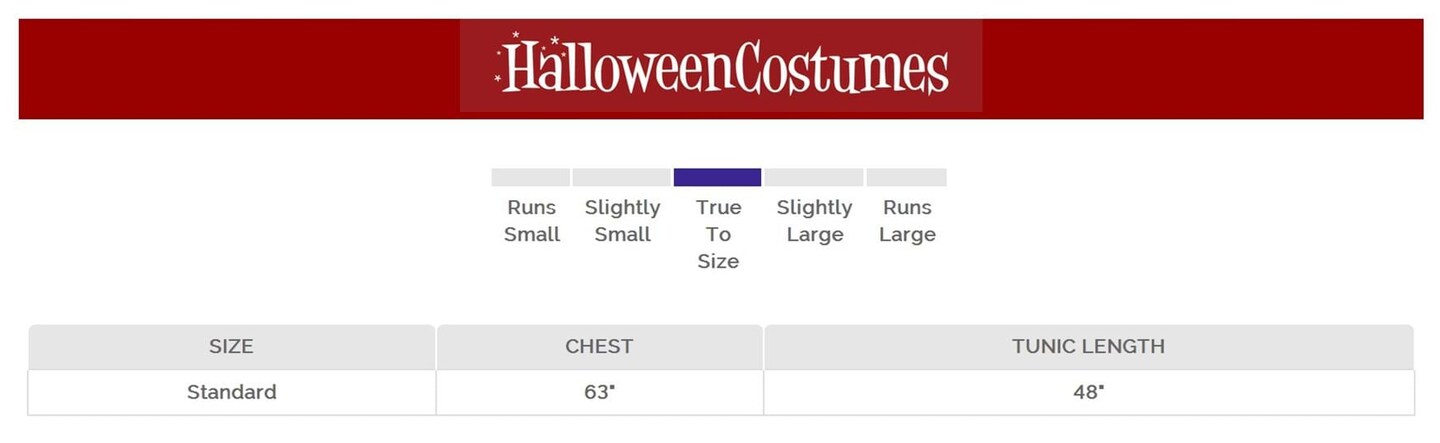Click the red banner right of the logo
Image resolution: width=1440 pixels, height=443 pixels.
pos(1200,68)
